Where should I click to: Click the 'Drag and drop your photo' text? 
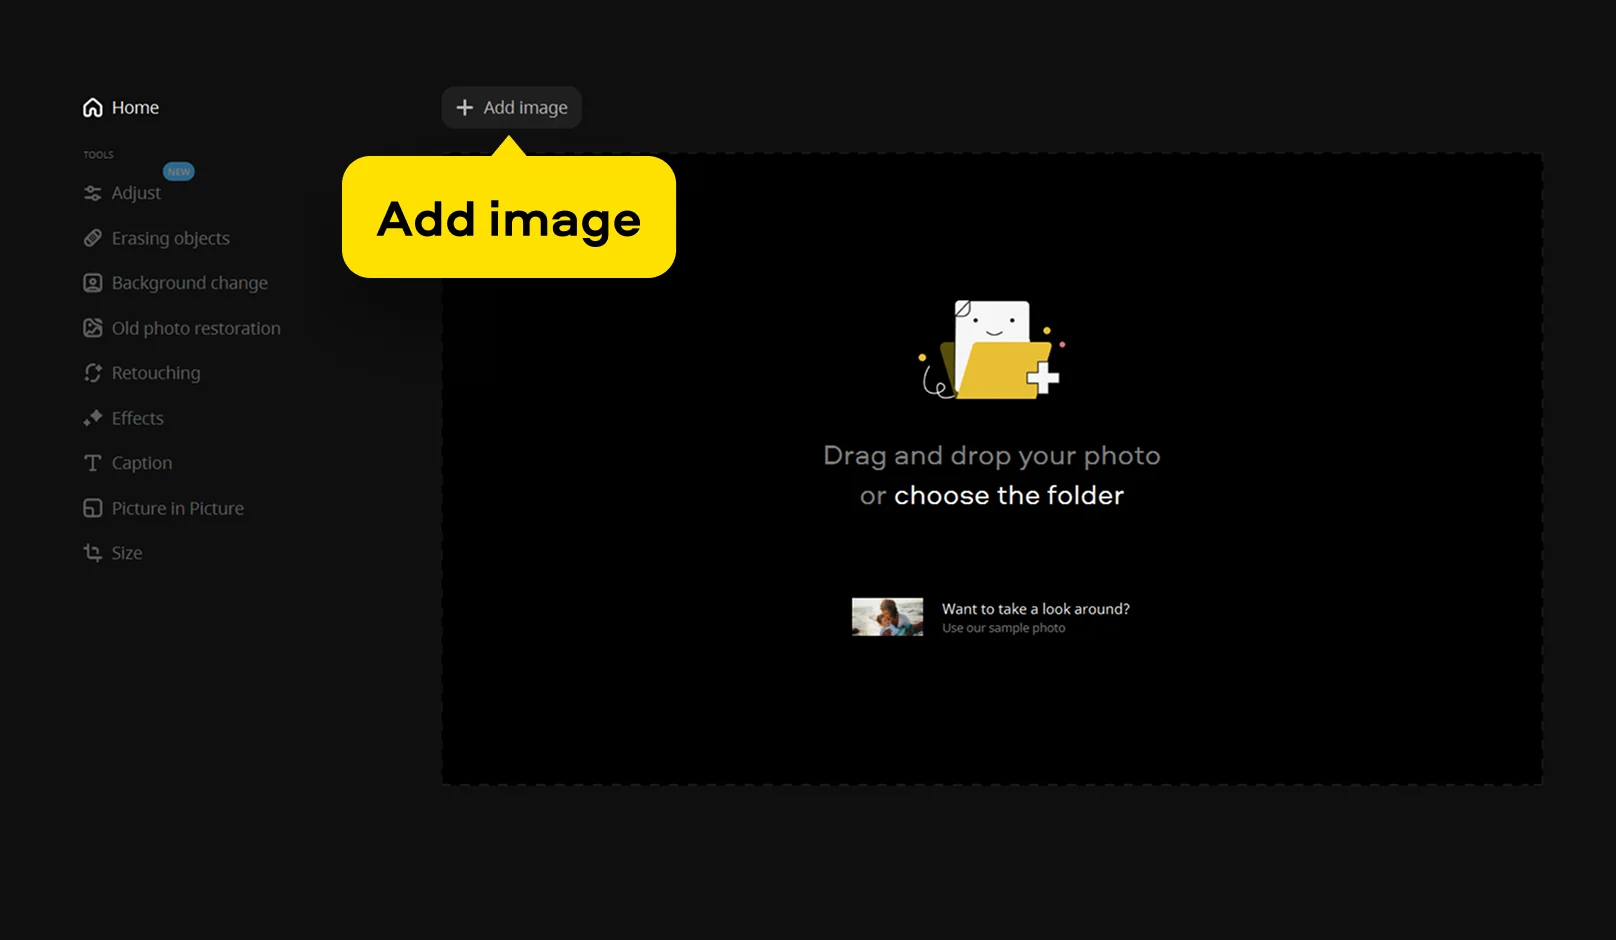(x=992, y=456)
